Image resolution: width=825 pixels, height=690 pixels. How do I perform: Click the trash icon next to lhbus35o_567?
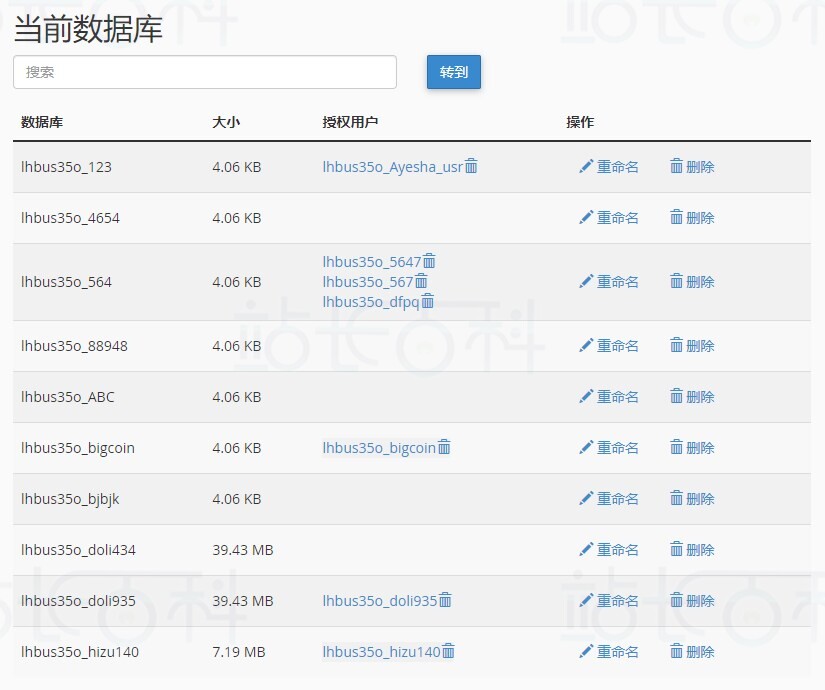point(421,281)
